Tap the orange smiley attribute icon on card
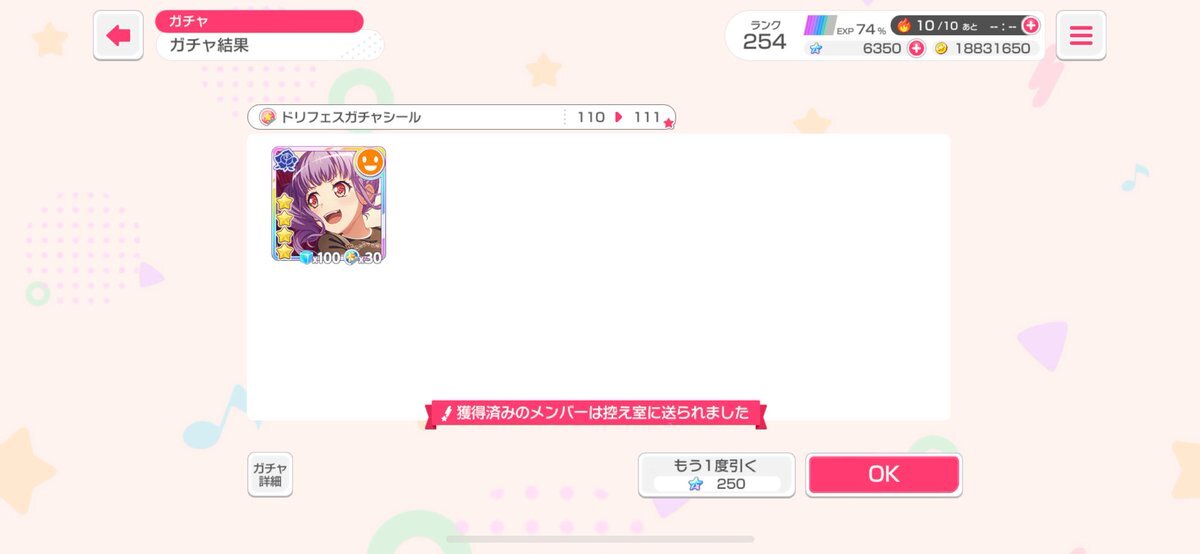This screenshot has height=554, width=1200. [x=370, y=162]
